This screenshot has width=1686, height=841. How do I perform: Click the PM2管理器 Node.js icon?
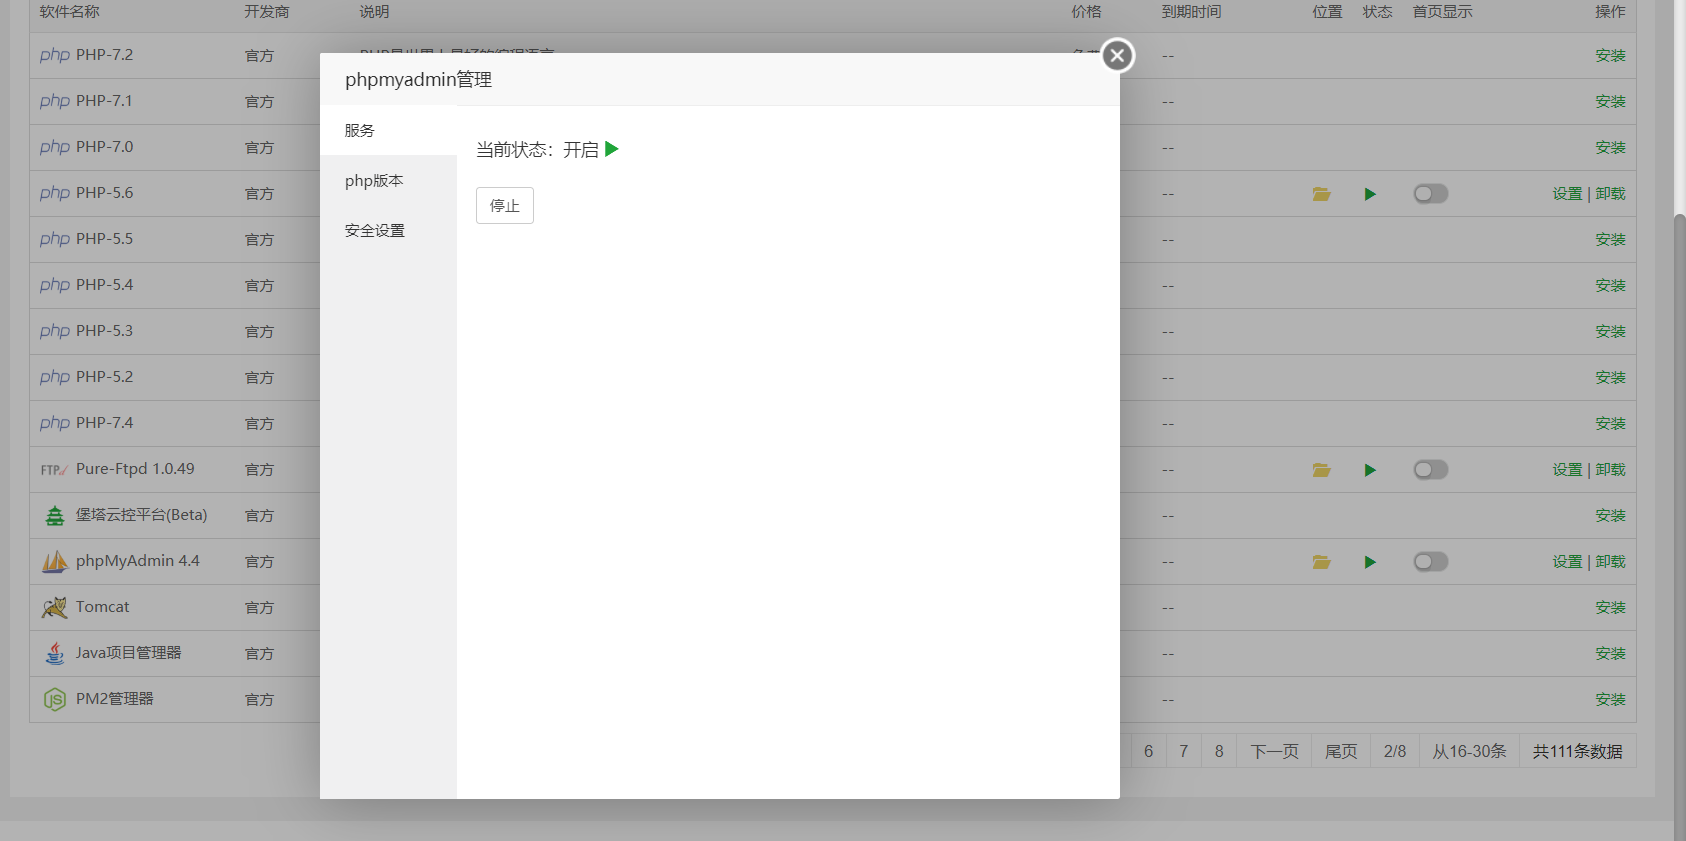pyautogui.click(x=55, y=700)
